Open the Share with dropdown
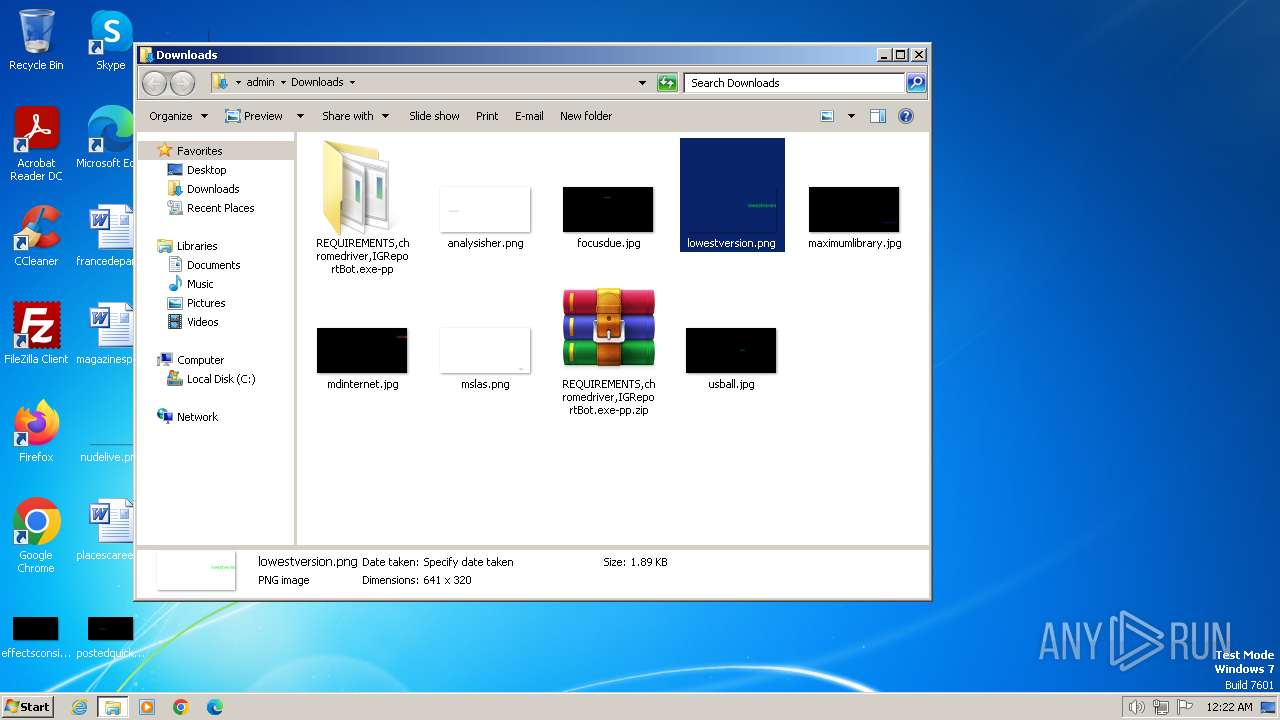The height and width of the screenshot is (720, 1280). [355, 116]
